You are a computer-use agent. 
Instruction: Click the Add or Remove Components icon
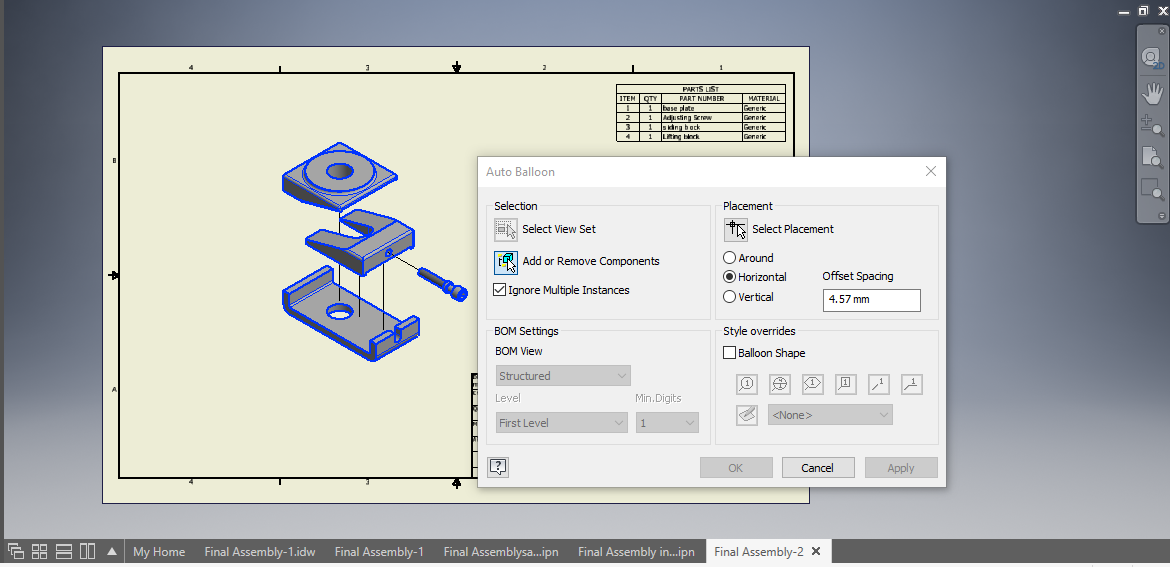point(506,263)
